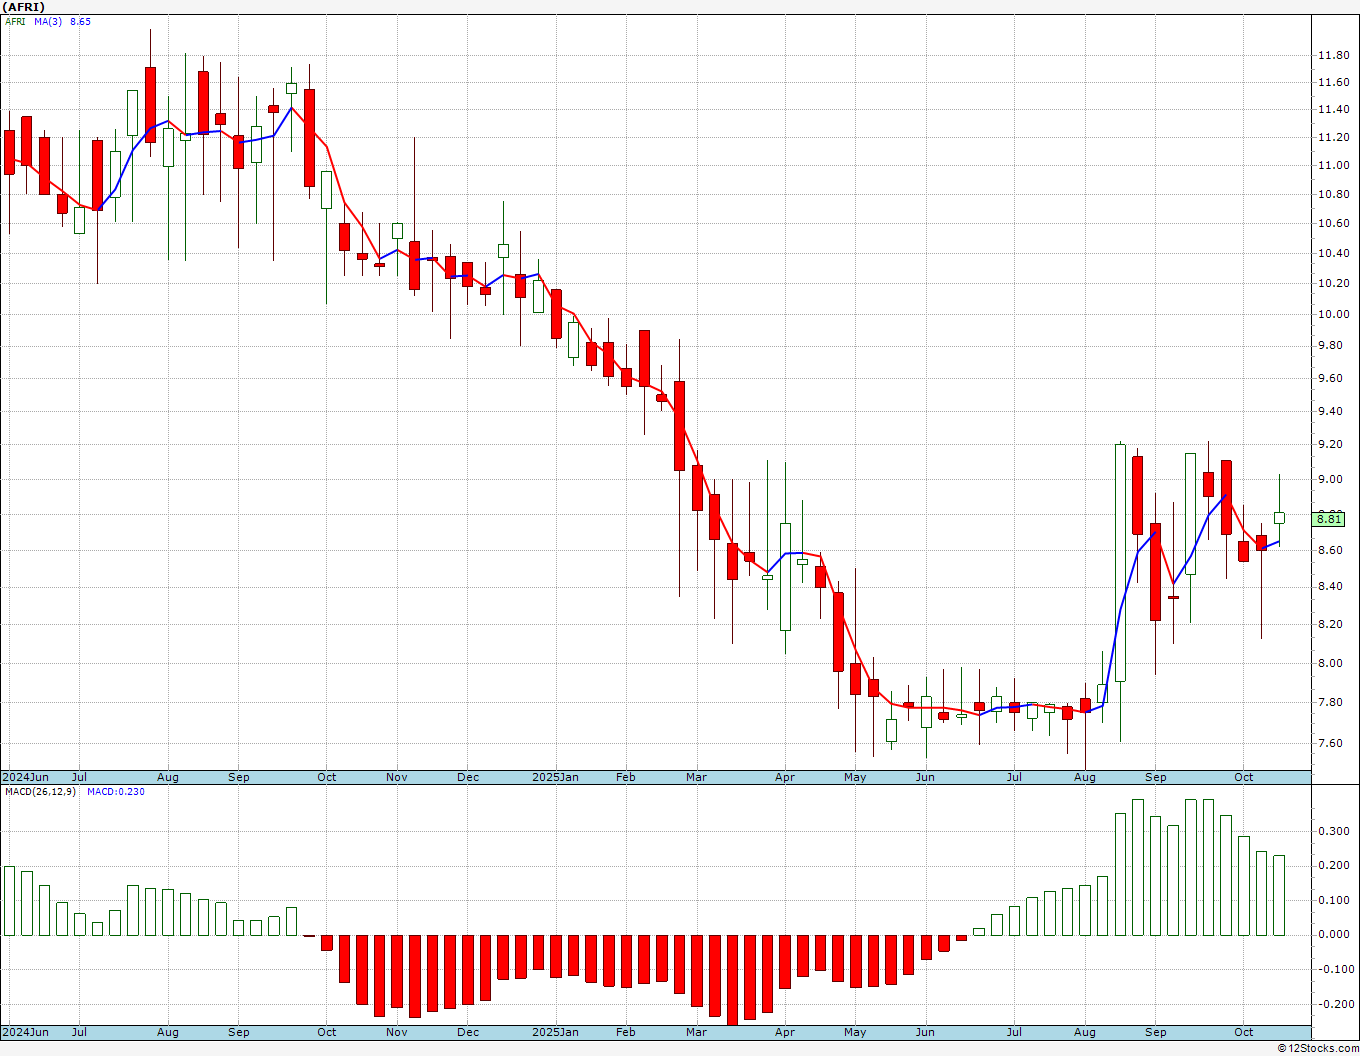1360x1056 pixels.
Task: Click the 11.80 price axis label
Action: [x=1333, y=55]
